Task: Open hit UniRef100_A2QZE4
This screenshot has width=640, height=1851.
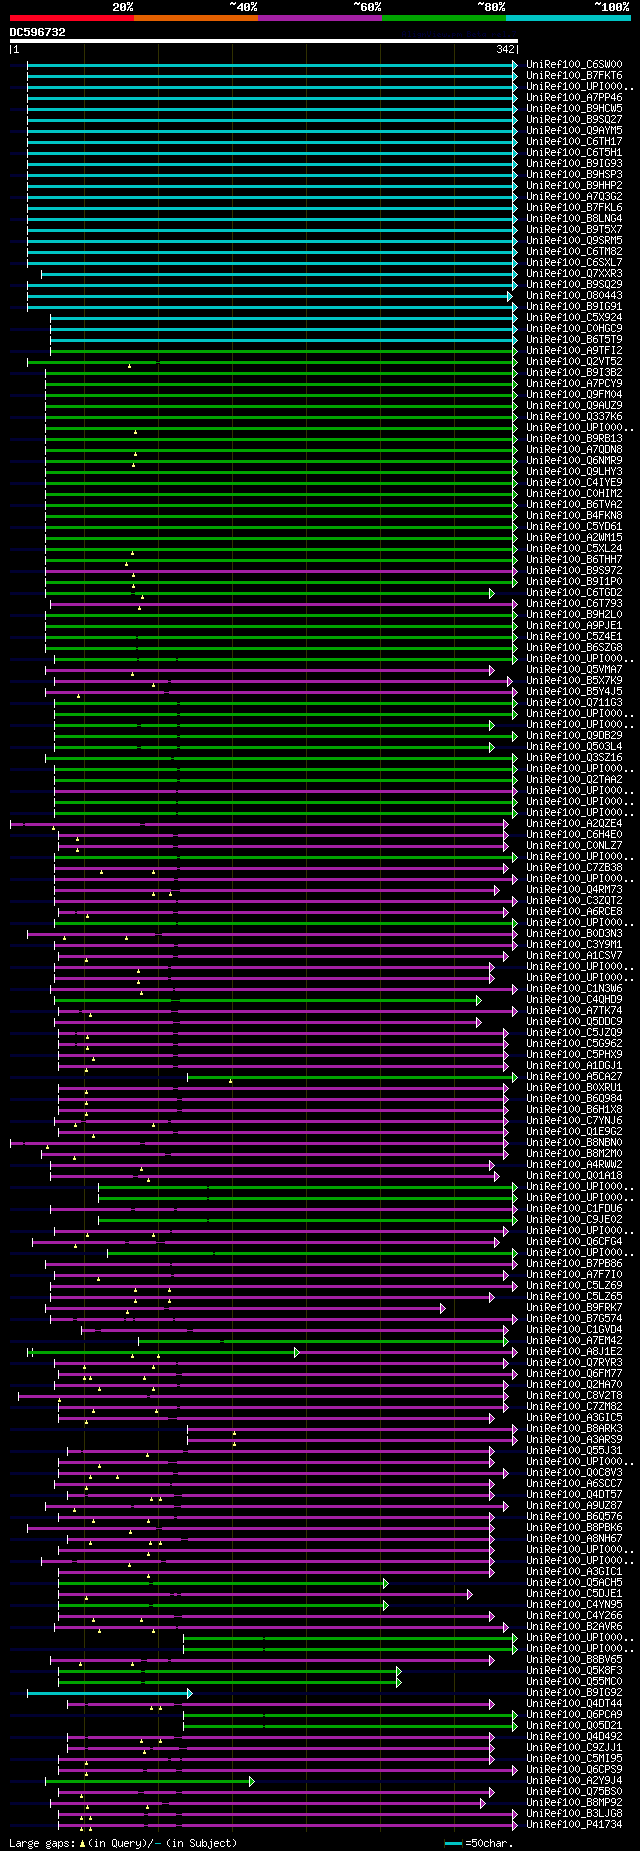Action: pos(574,823)
